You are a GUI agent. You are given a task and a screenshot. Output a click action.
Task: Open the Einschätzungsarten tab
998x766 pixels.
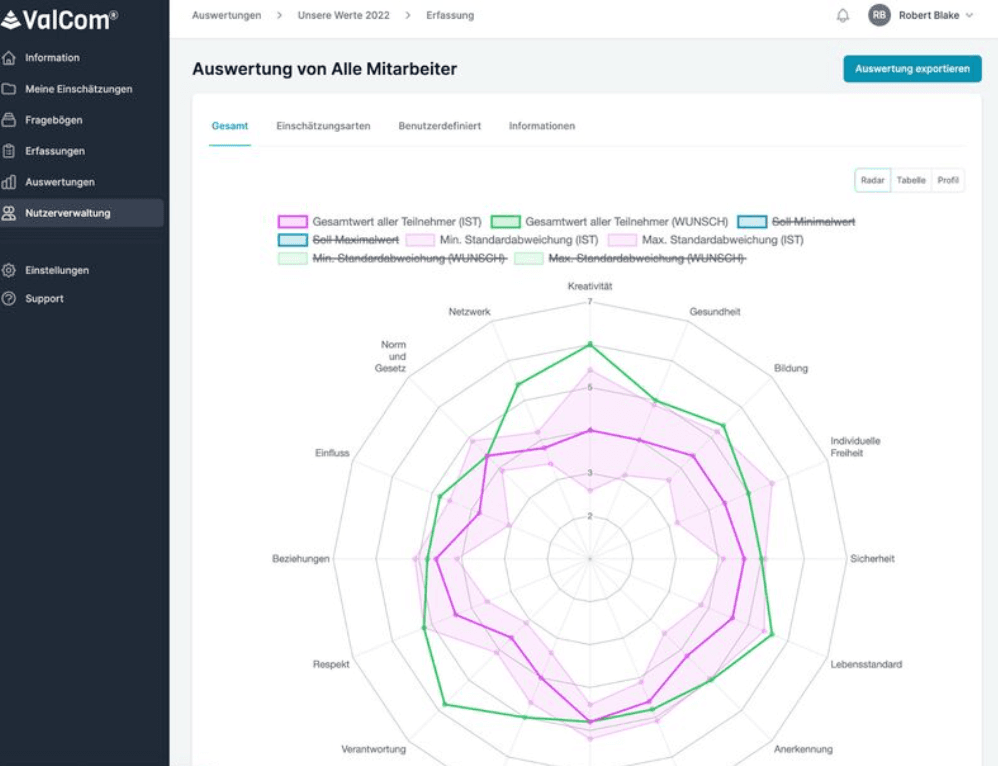click(323, 126)
